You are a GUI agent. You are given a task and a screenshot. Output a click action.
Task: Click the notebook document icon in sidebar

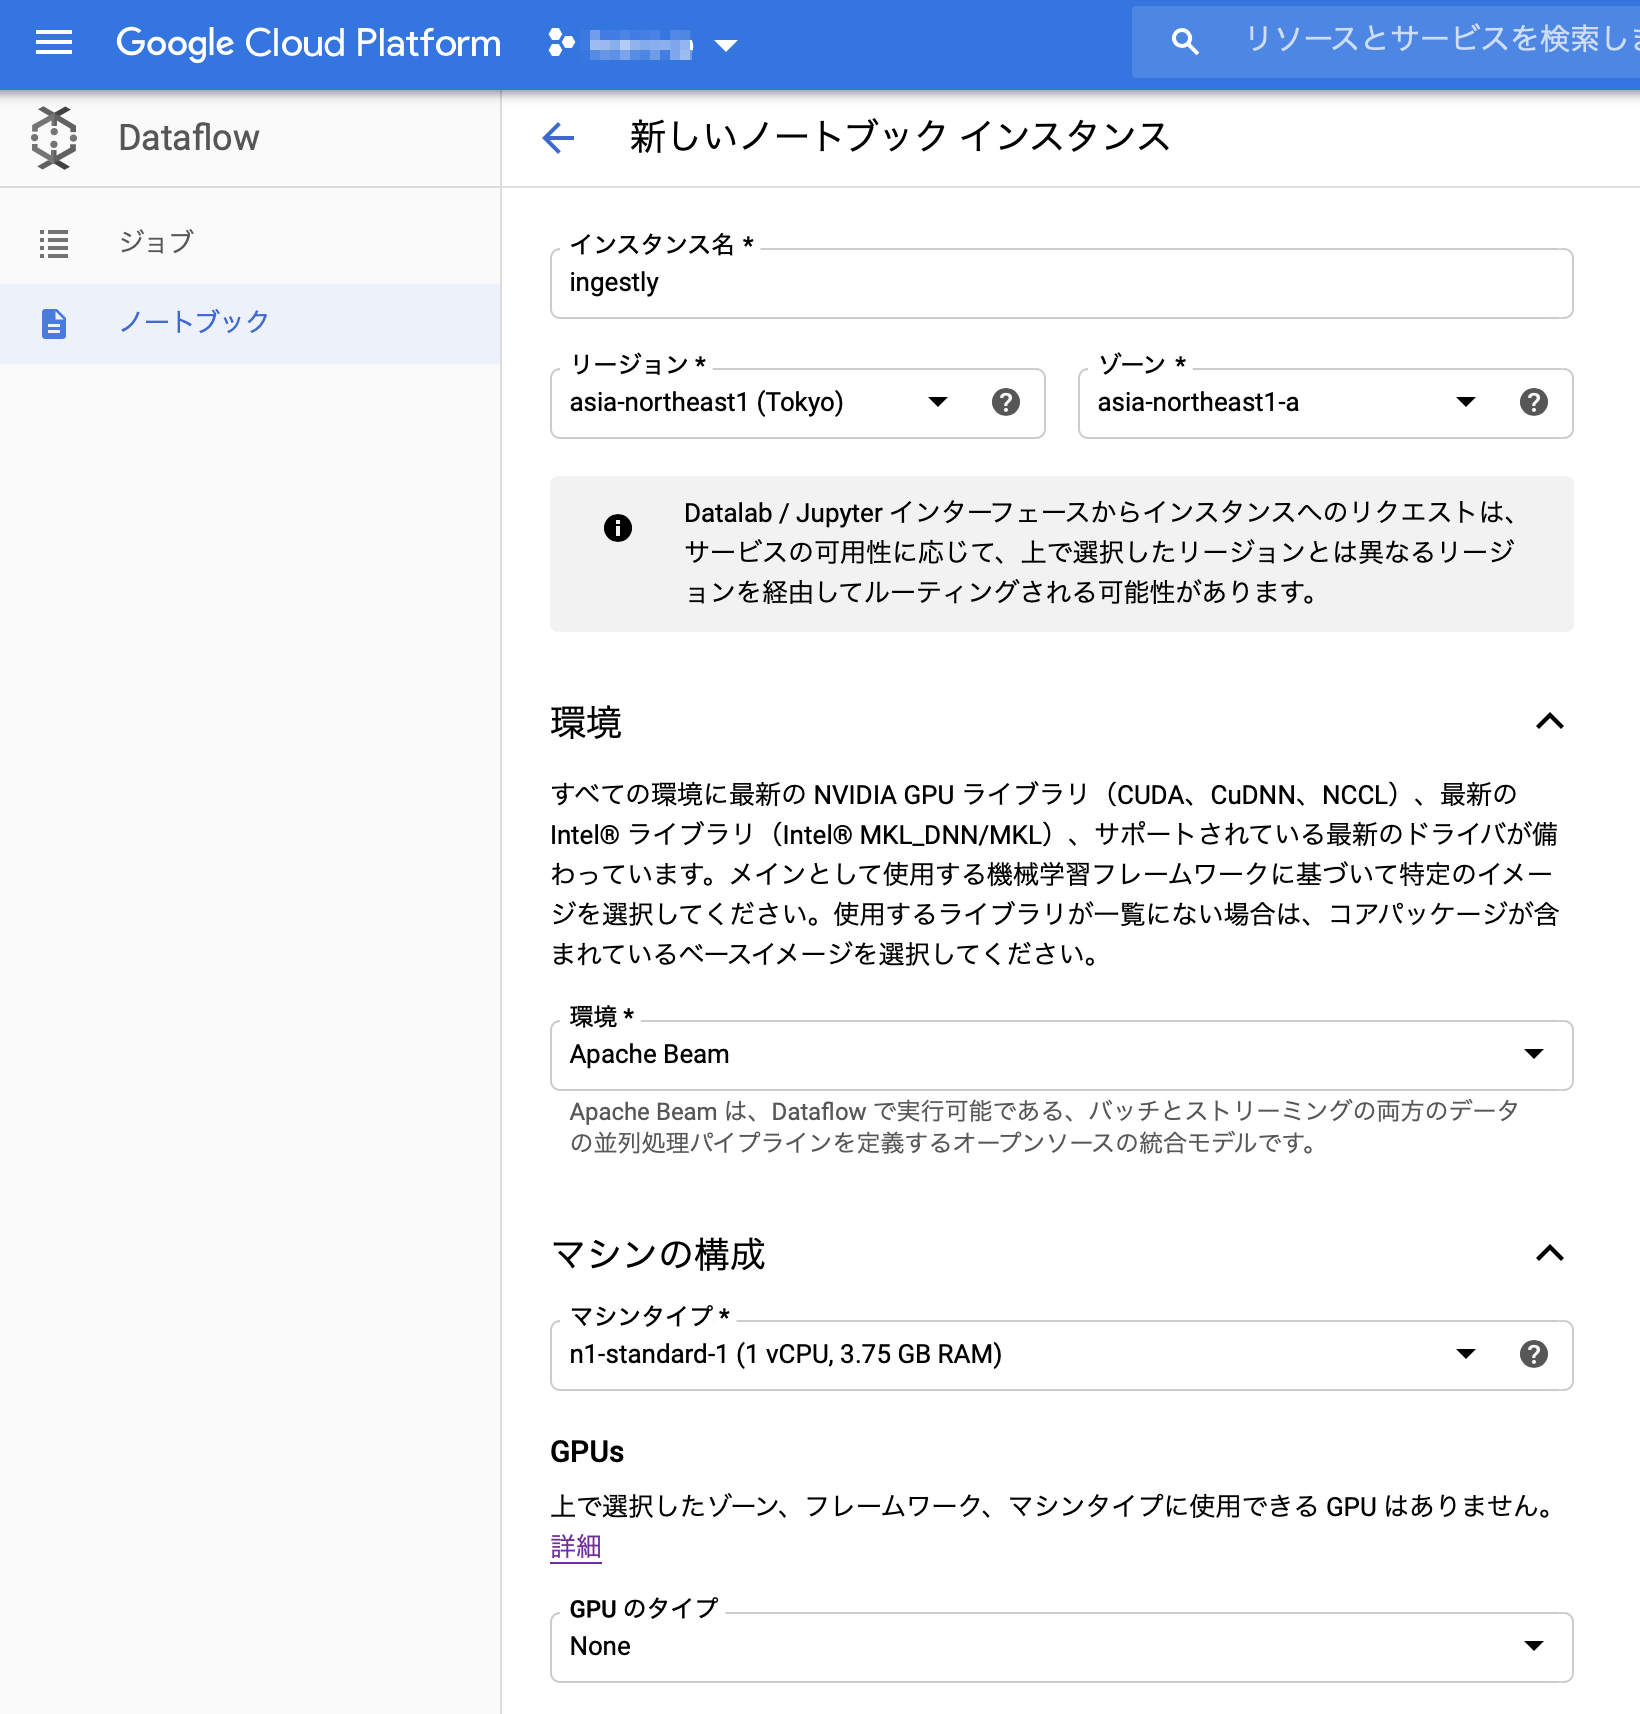(54, 324)
